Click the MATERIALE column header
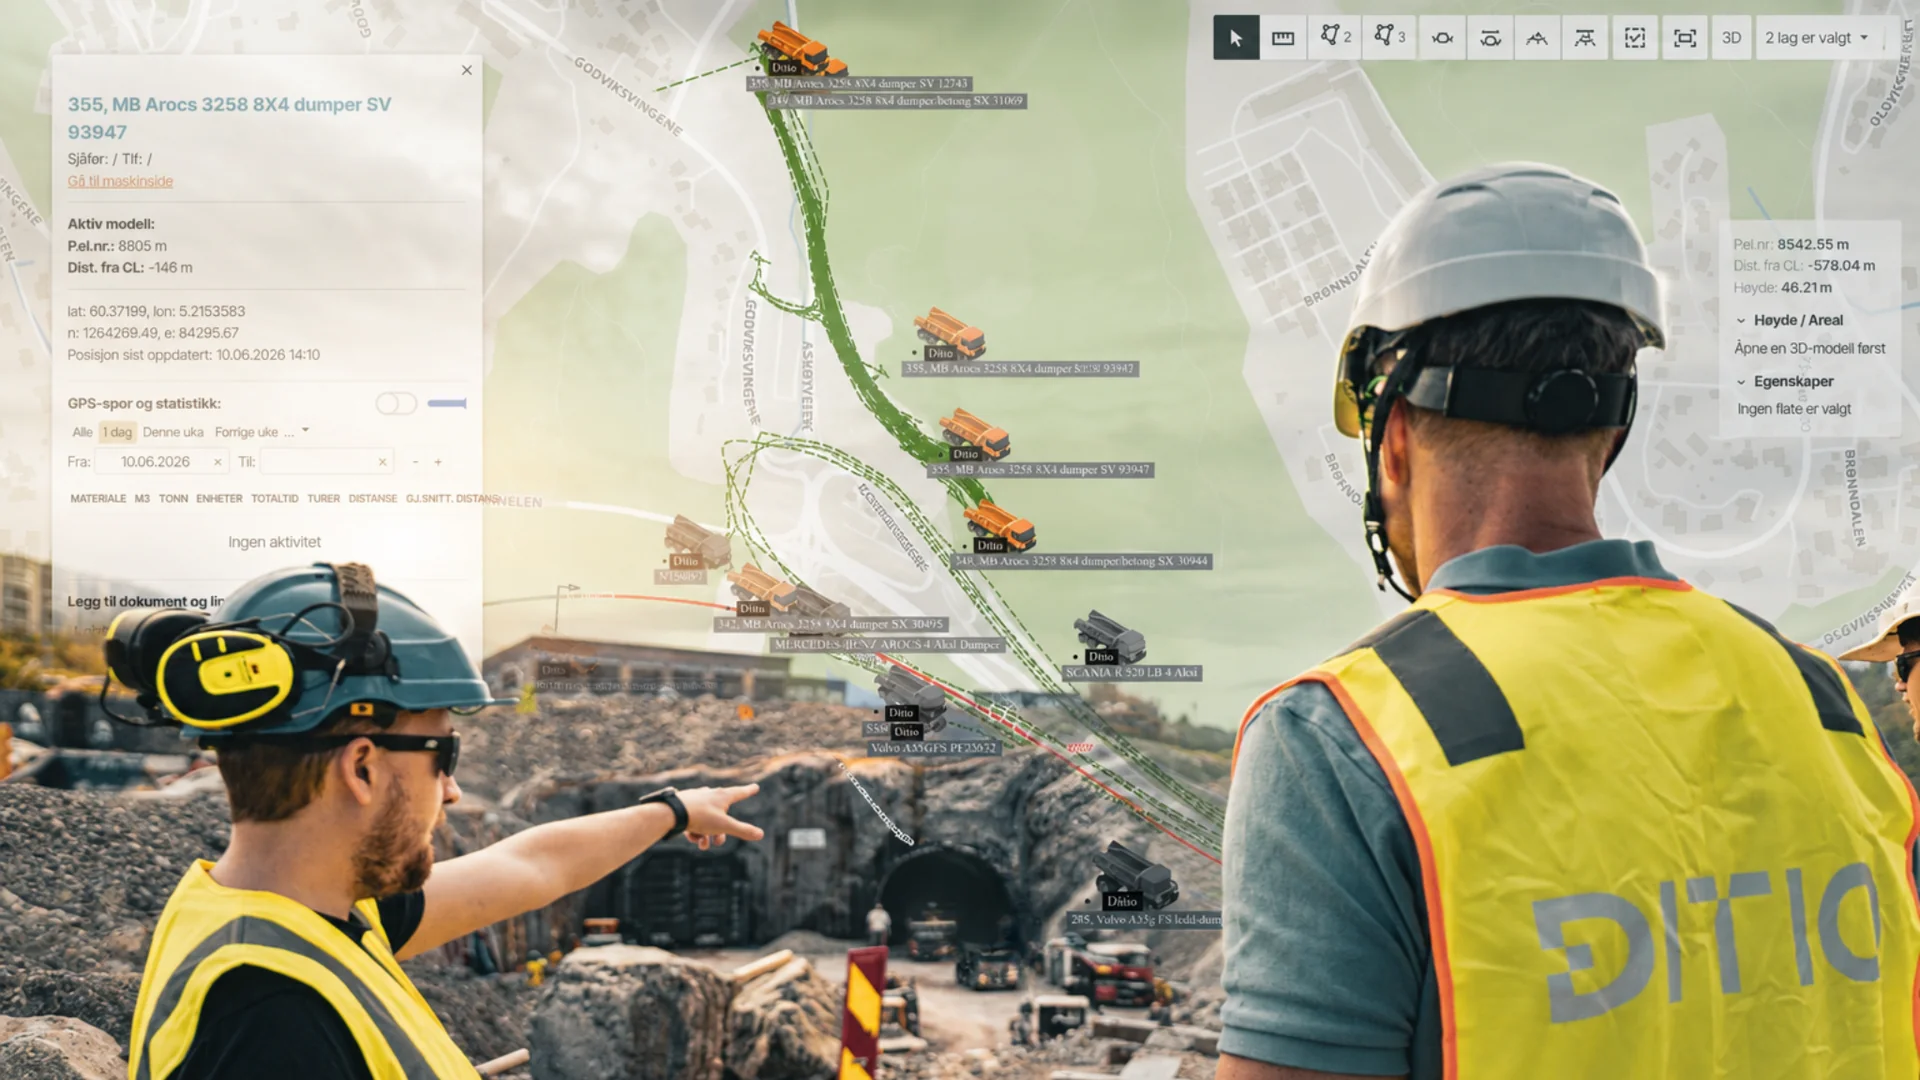 point(98,498)
